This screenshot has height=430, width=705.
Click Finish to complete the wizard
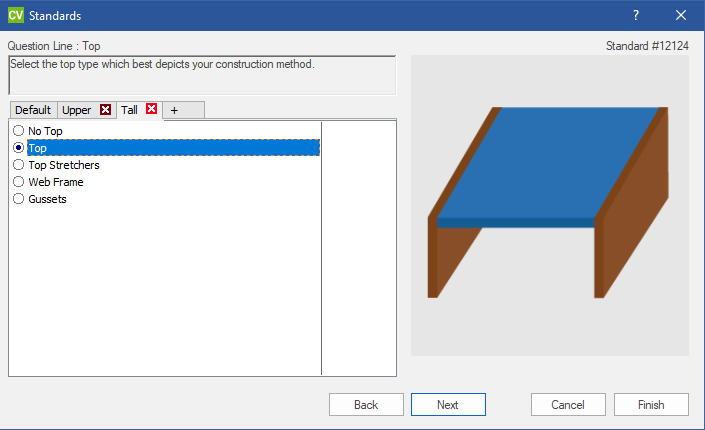651,405
